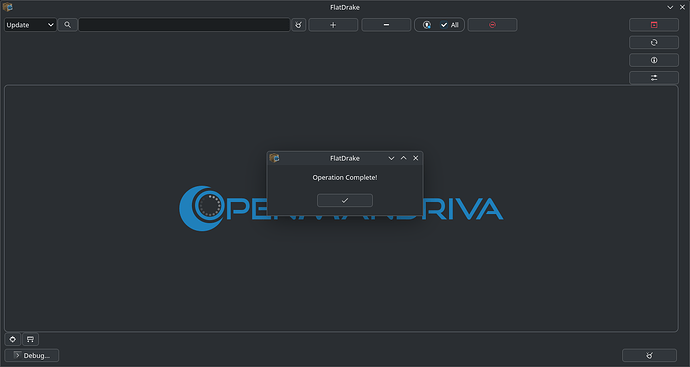The height and width of the screenshot is (367, 690).
Task: Focus the package search text field
Action: [x=184, y=25]
